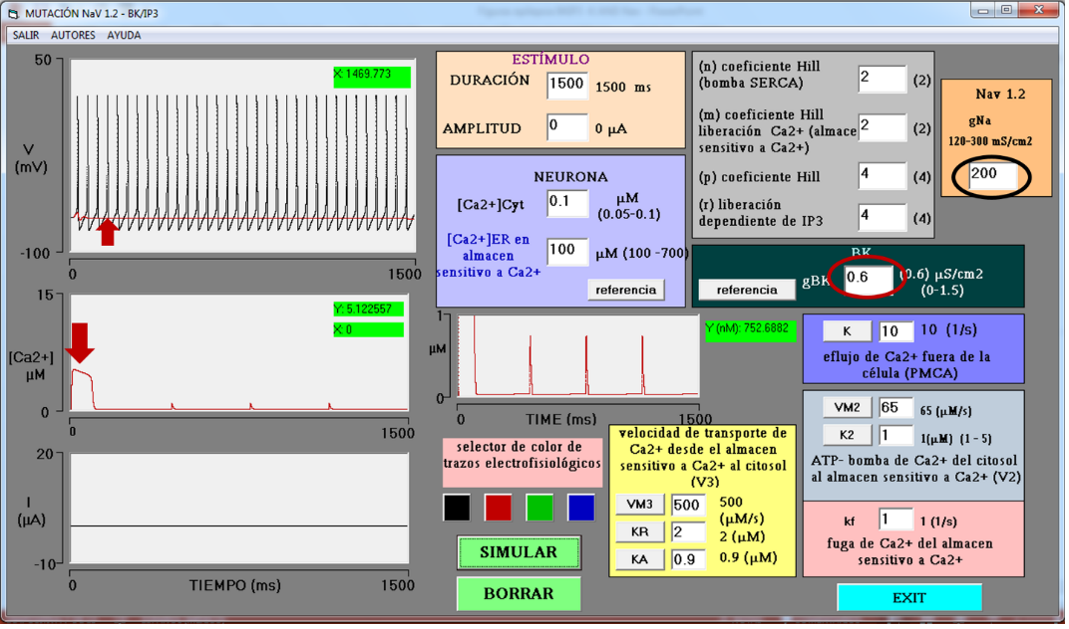Open the SALIR menu

pos(26,35)
